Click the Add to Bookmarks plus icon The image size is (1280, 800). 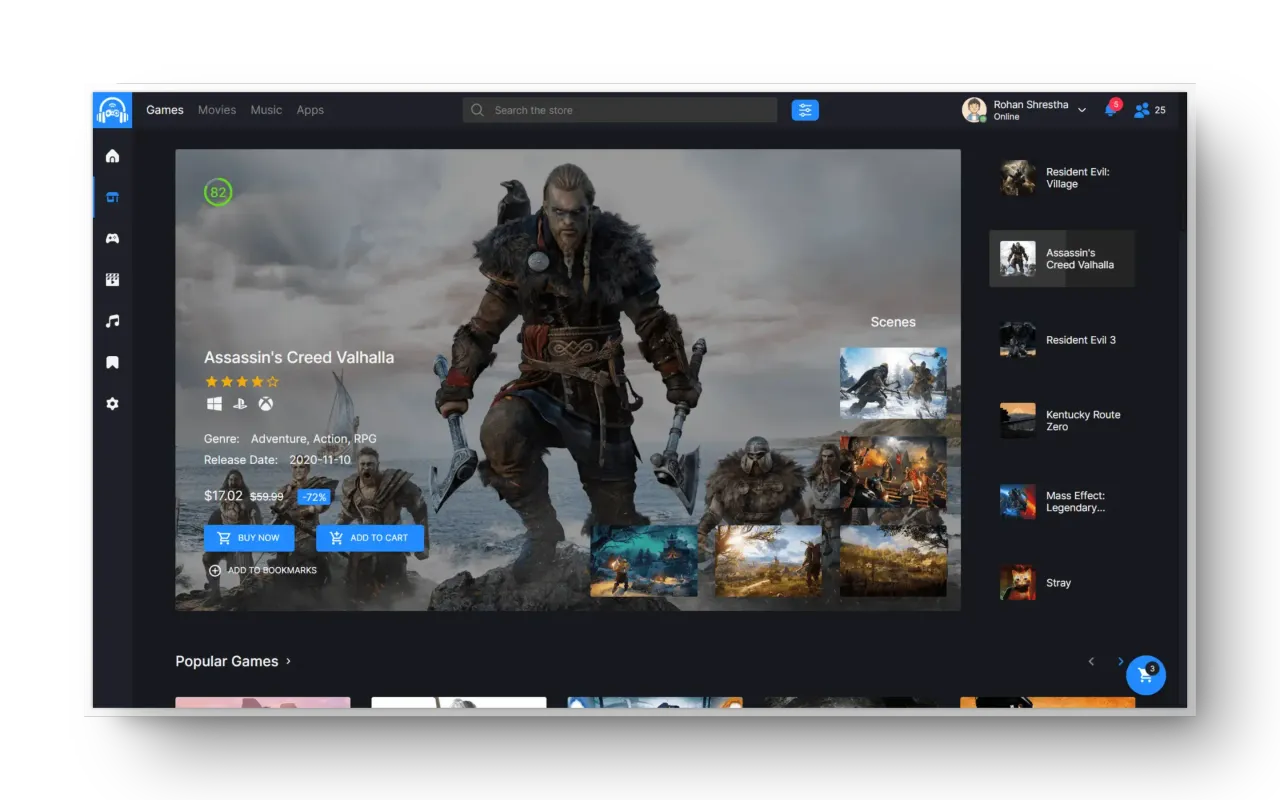[x=215, y=570]
